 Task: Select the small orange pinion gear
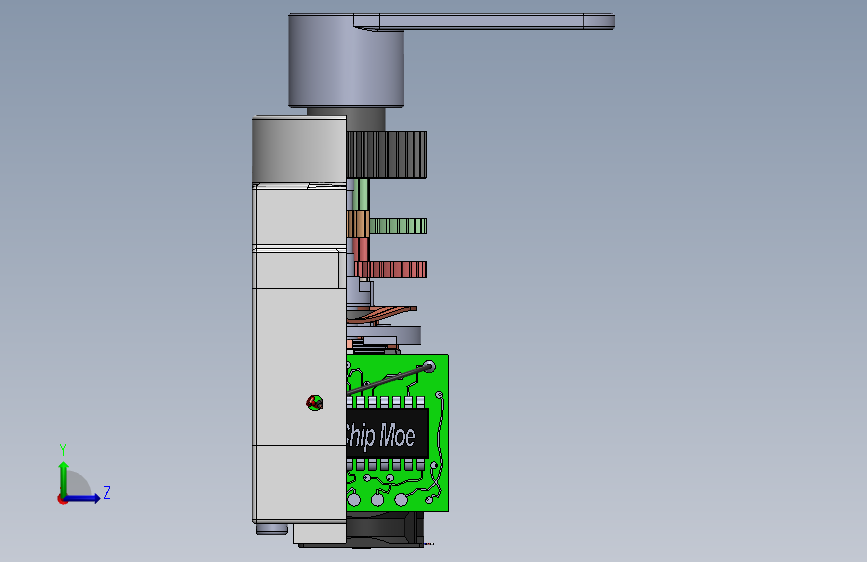[358, 224]
